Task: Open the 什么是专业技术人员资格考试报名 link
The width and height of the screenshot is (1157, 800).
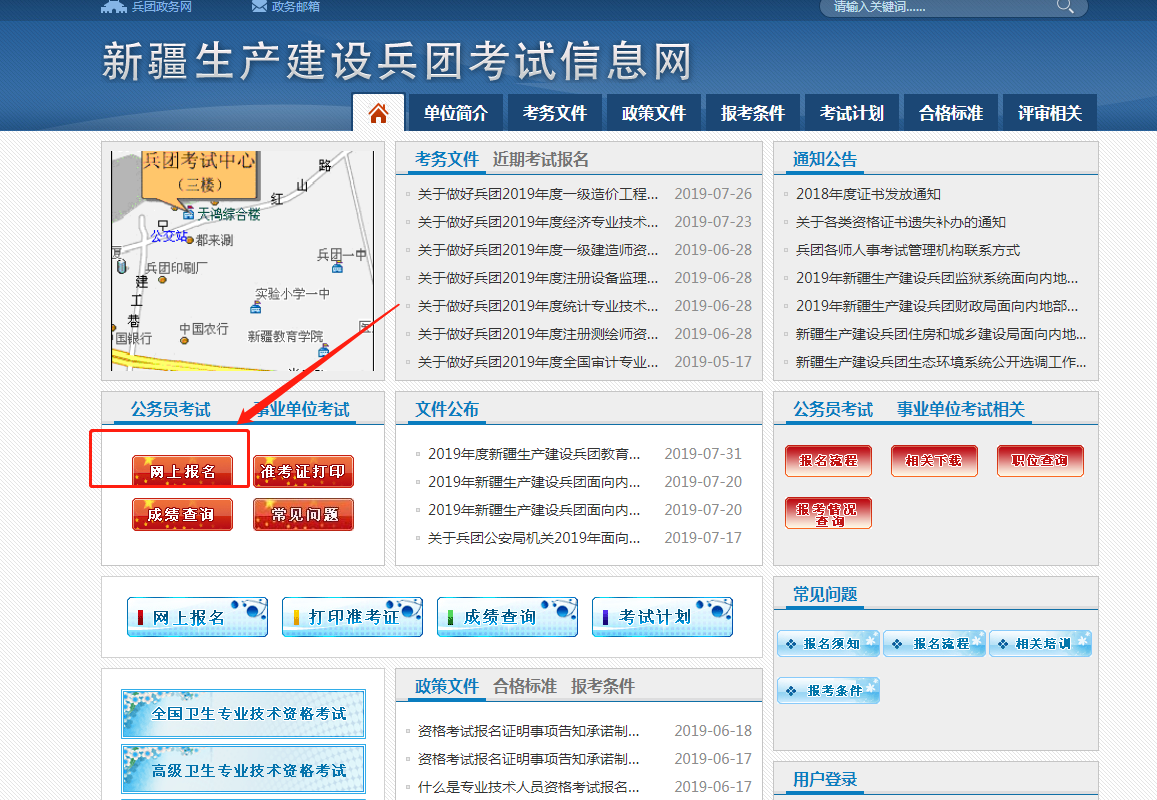Action: 528,787
